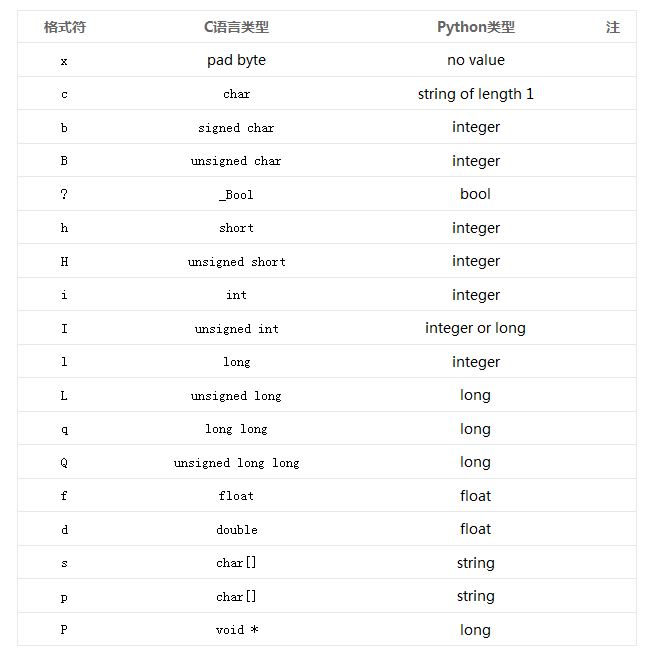Select the 'unsigned short' cell
The image size is (645, 656).
[x=236, y=262]
